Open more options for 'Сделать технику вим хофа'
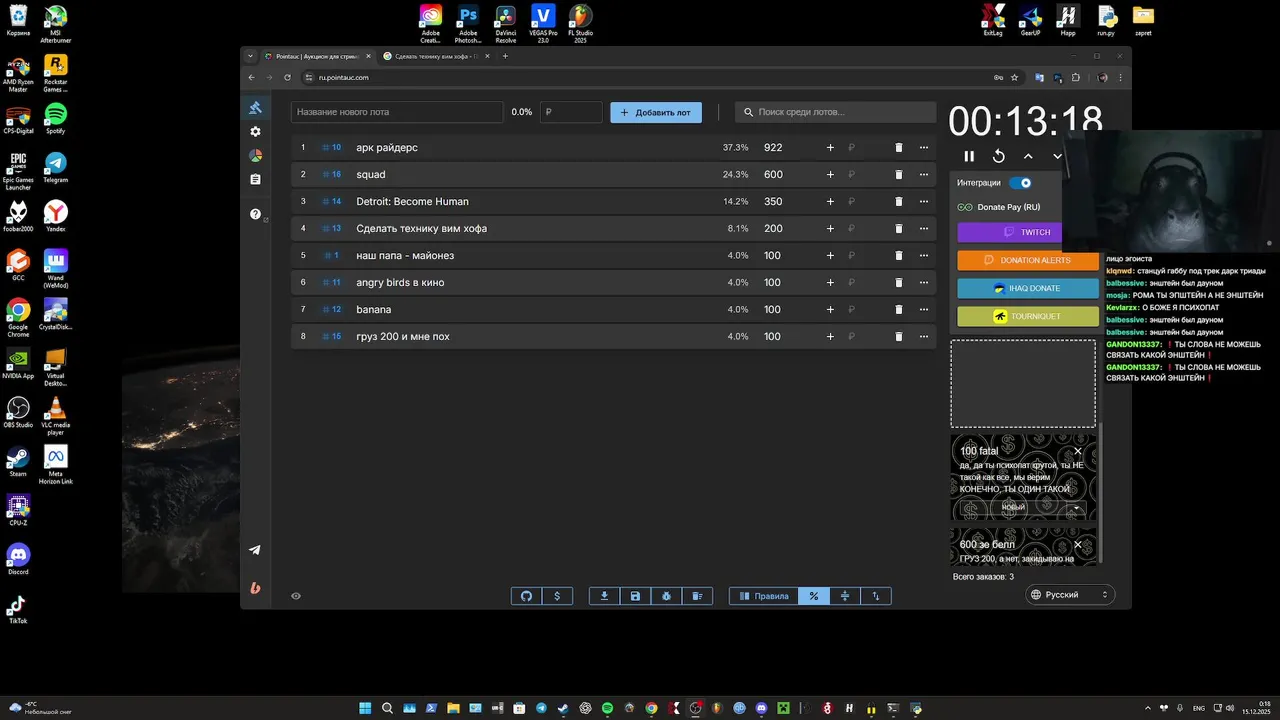This screenshot has width=1280, height=720. 923,228
